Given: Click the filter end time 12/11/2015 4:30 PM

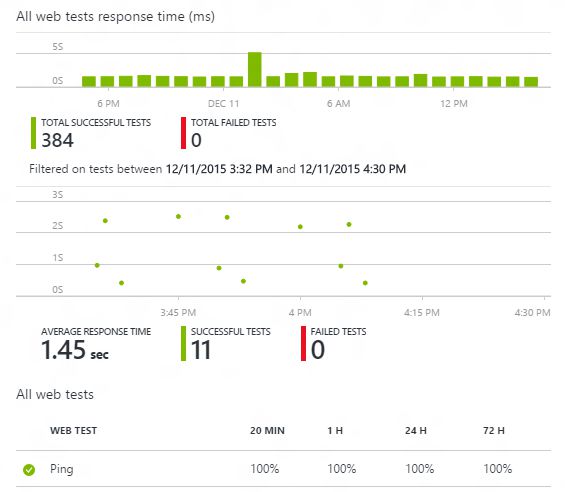Looking at the screenshot, I should pyautogui.click(x=353, y=169).
